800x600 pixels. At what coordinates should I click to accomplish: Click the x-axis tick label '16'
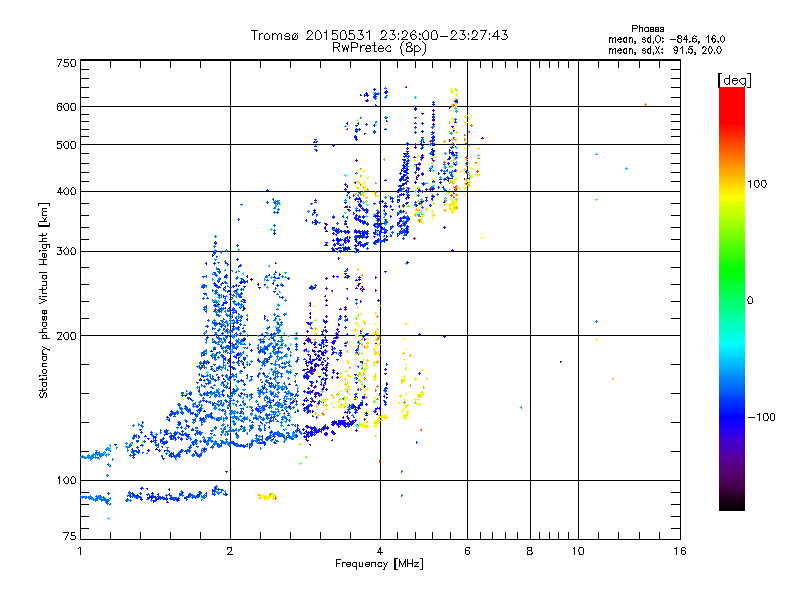point(680,551)
